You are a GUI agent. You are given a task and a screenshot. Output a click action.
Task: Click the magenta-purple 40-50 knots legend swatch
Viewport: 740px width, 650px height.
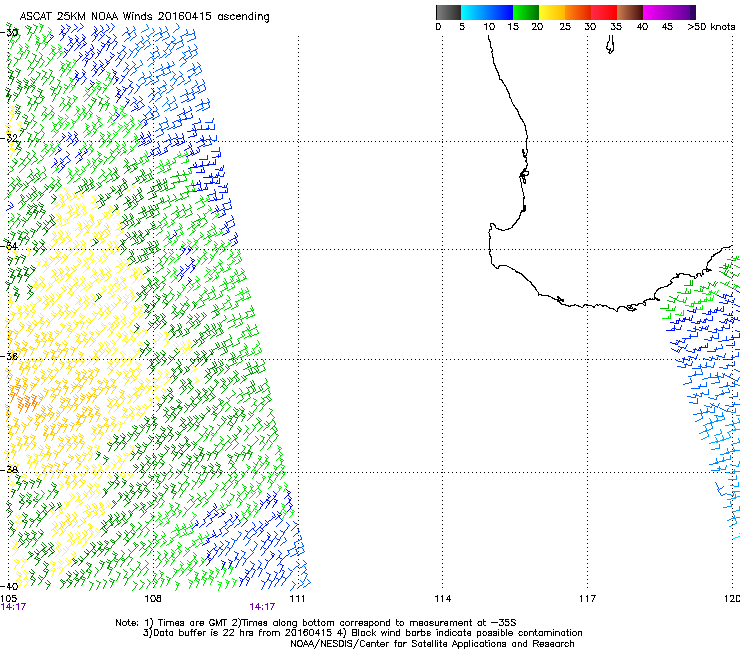(669, 12)
